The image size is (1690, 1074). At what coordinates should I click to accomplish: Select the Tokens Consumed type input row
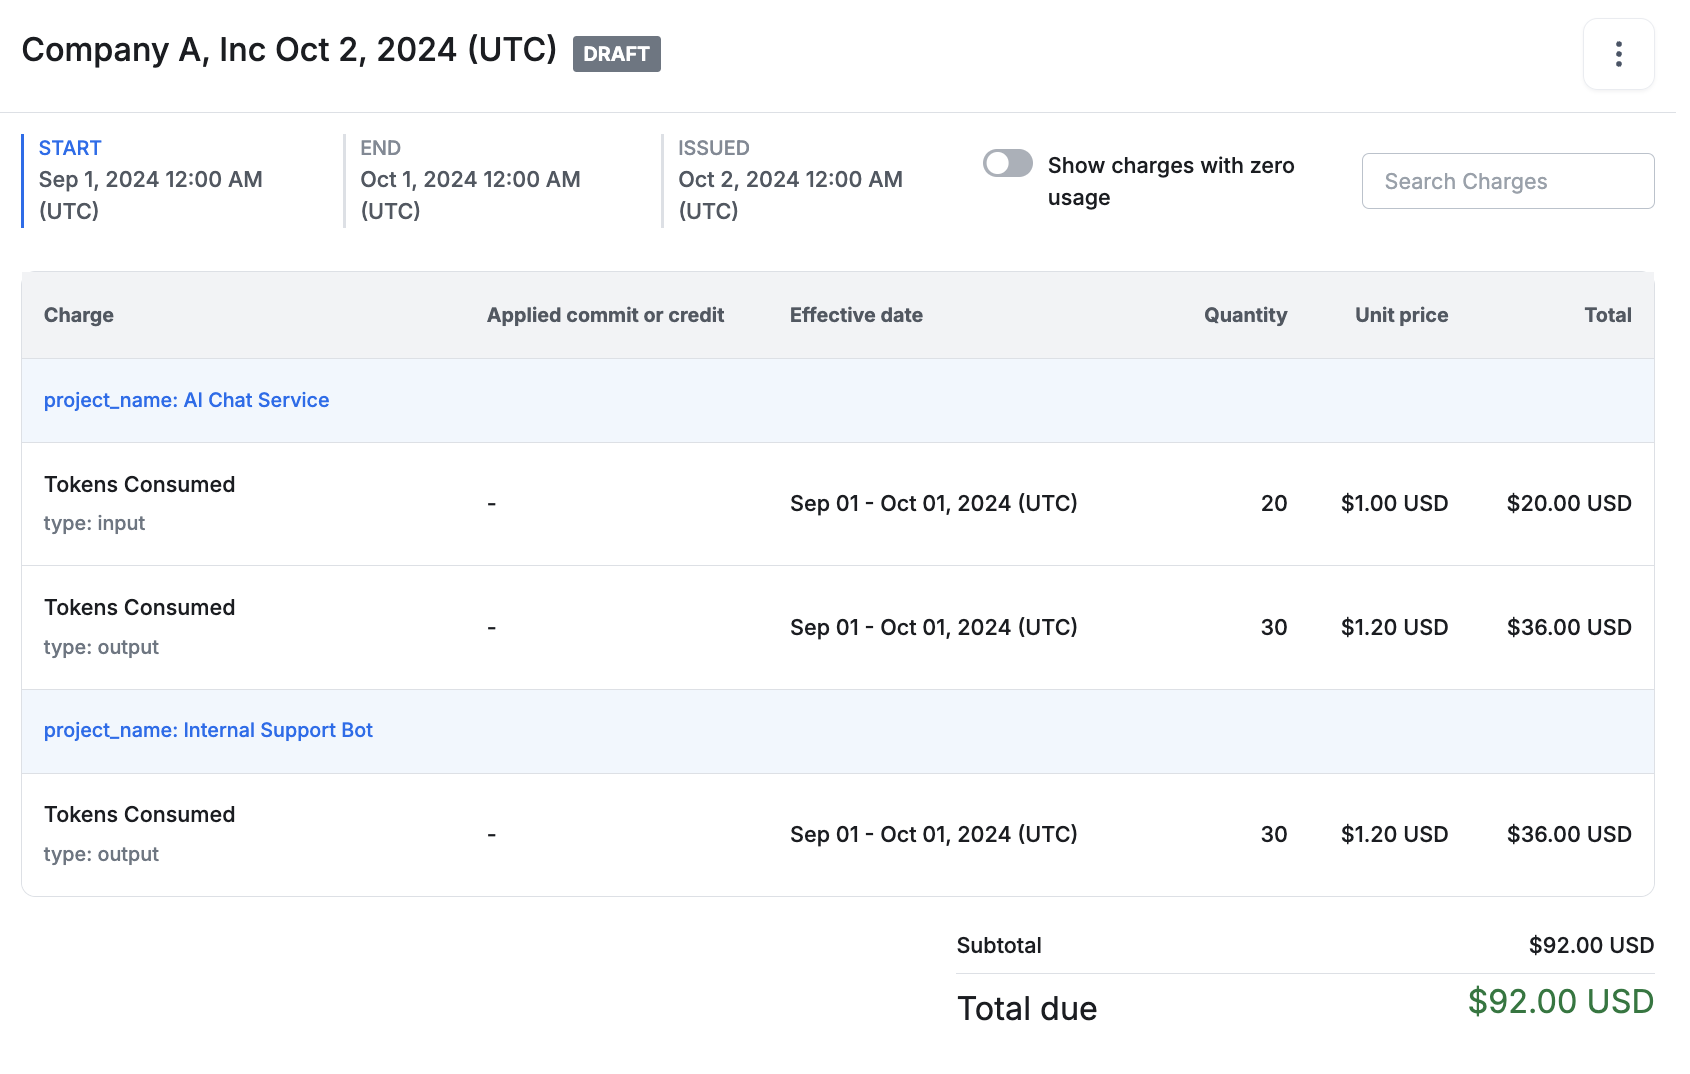140,503
